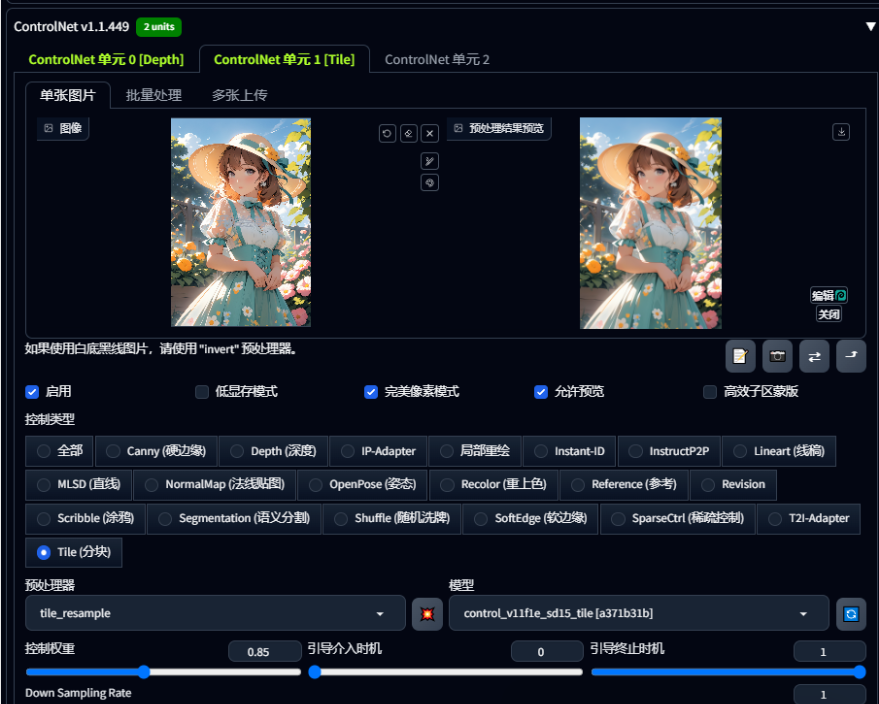The height and width of the screenshot is (704, 879).
Task: Collapse the ControlNet panel triangle
Action: (870, 26)
